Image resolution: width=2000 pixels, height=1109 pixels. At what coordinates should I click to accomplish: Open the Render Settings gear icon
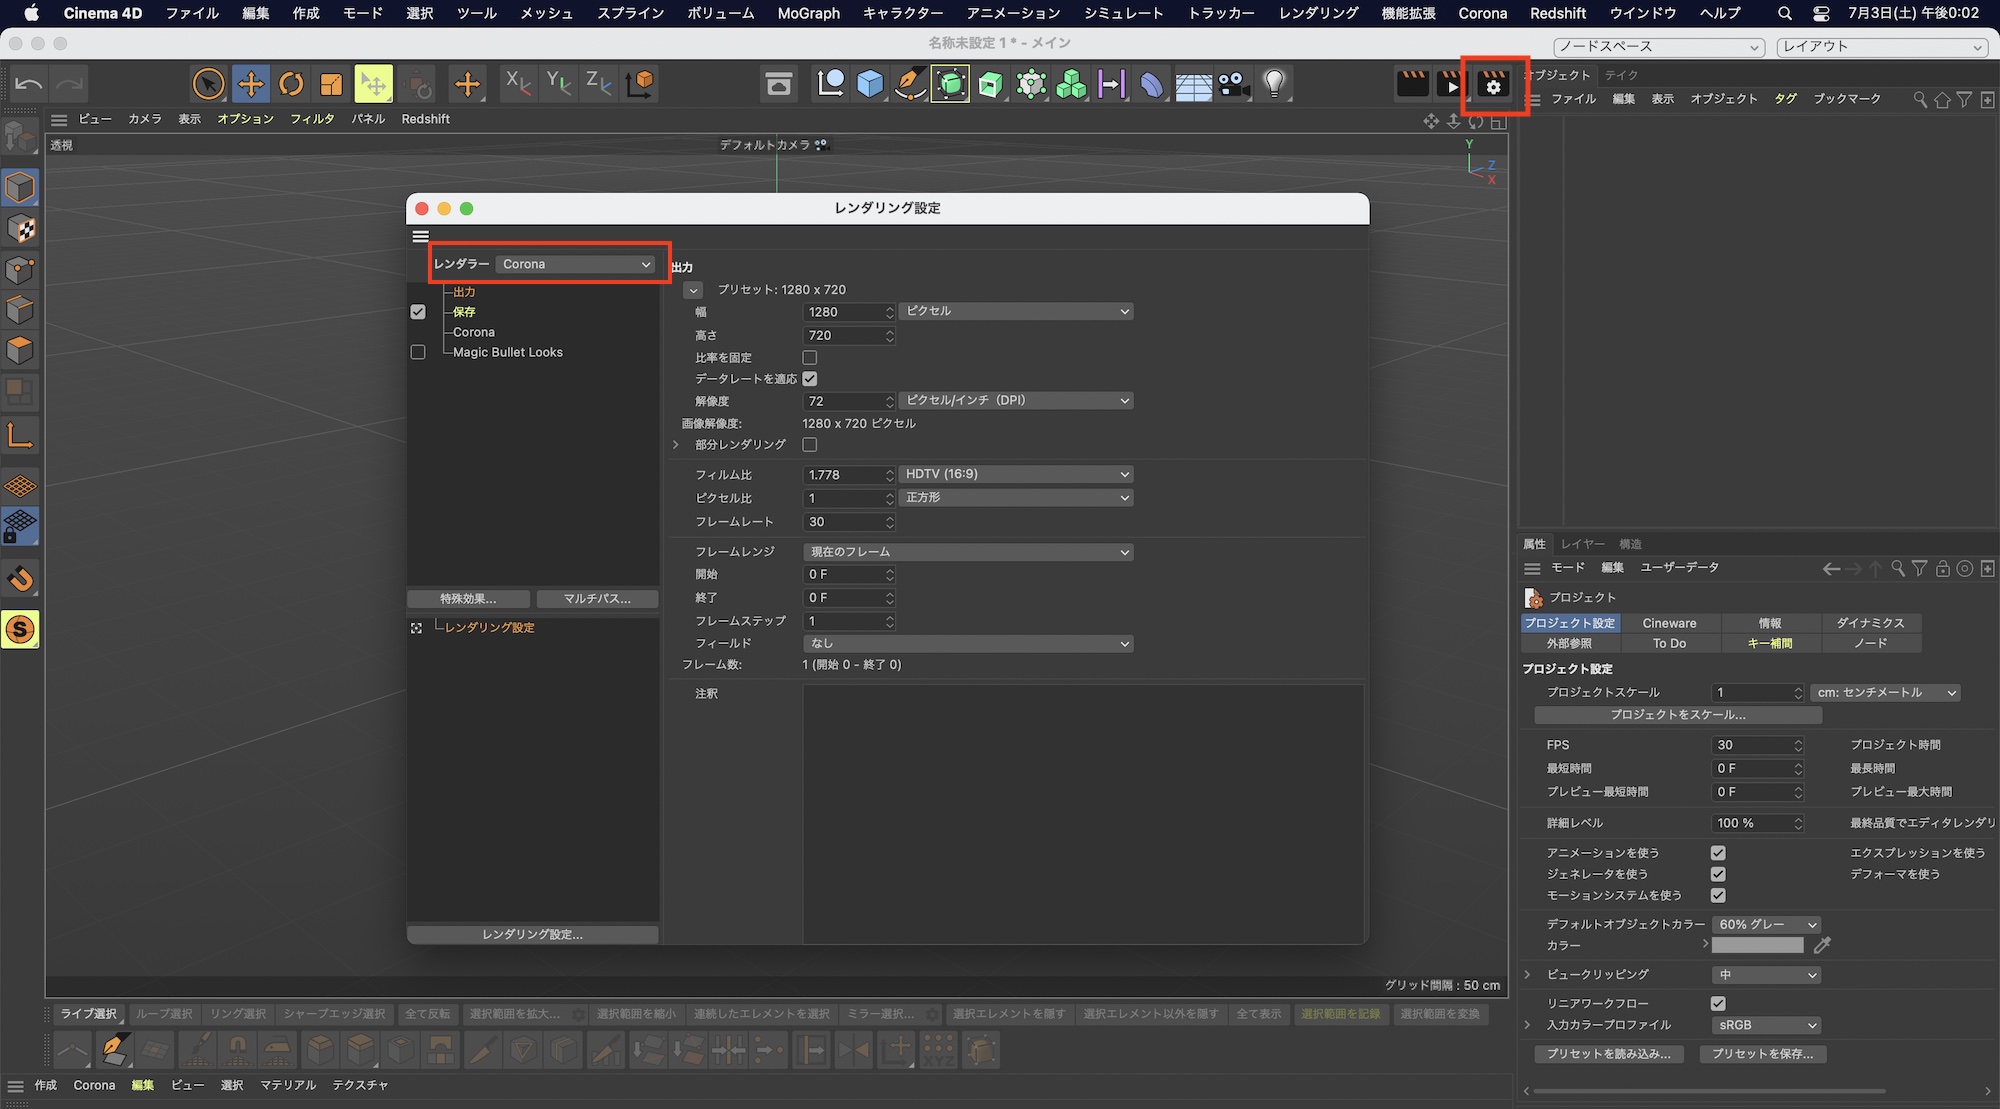(1493, 86)
